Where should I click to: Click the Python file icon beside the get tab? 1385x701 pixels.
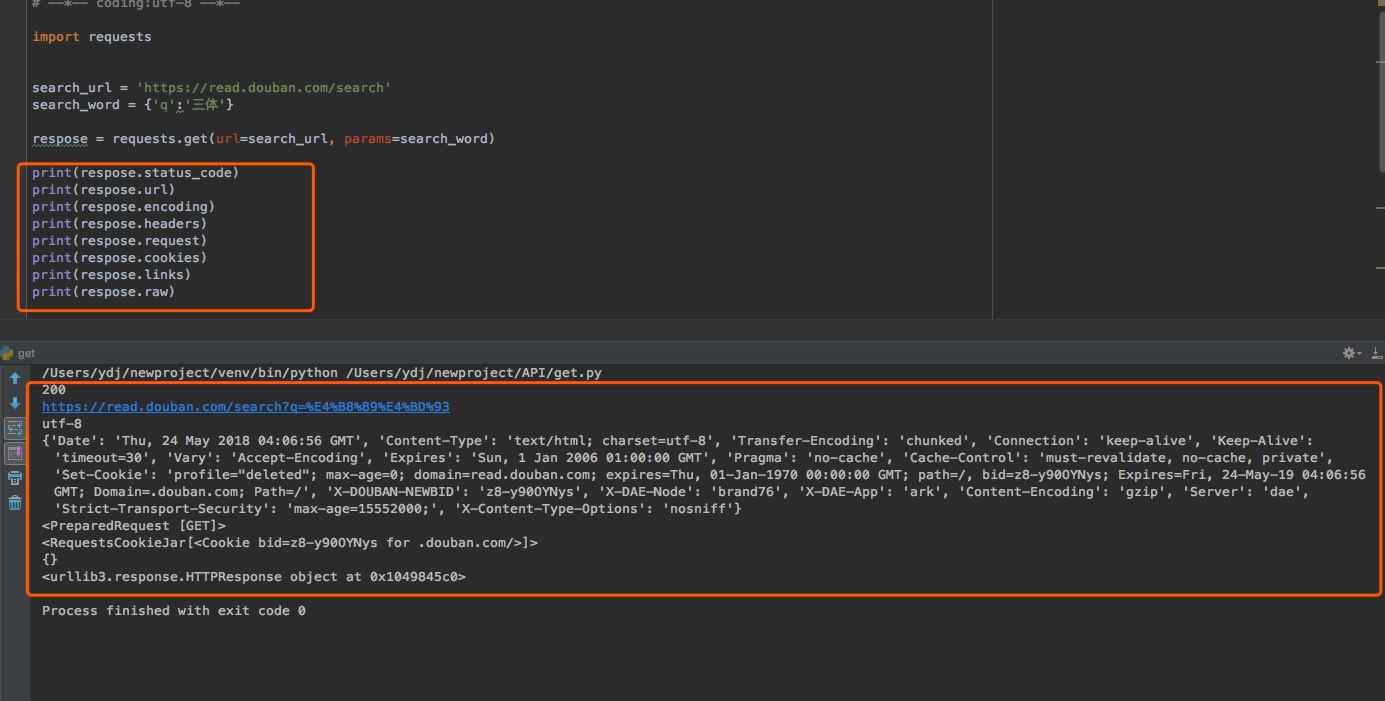tap(7, 352)
